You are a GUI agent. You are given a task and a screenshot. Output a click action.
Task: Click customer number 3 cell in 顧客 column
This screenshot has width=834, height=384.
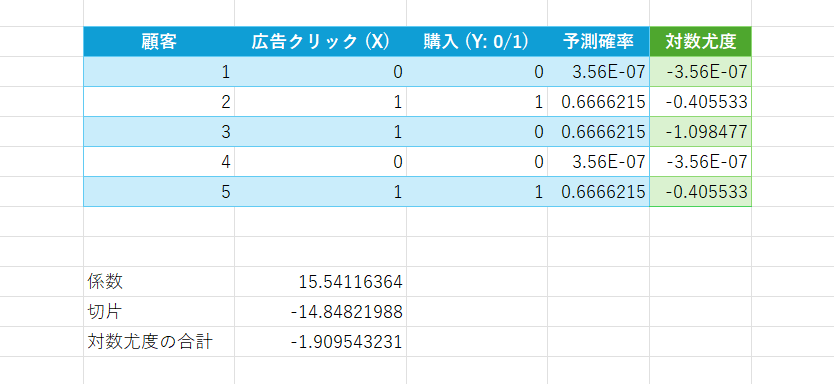coord(159,131)
